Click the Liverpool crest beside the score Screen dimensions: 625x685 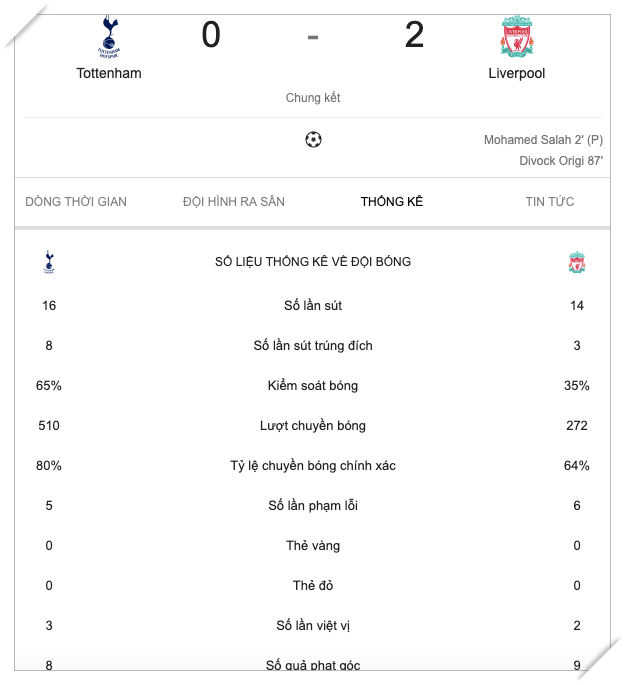(517, 36)
